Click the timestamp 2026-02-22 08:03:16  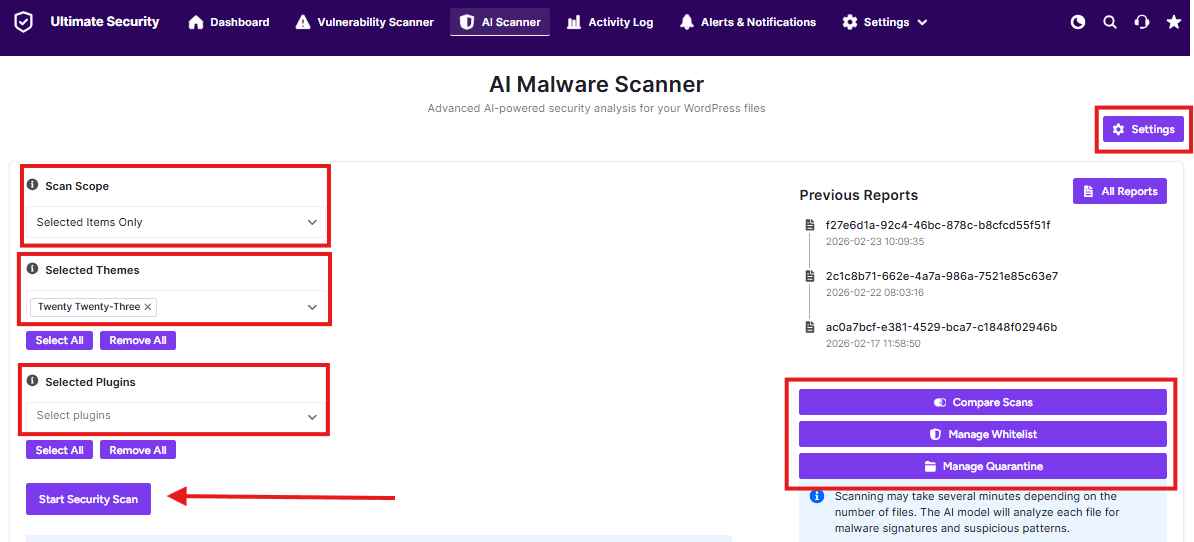click(876, 292)
